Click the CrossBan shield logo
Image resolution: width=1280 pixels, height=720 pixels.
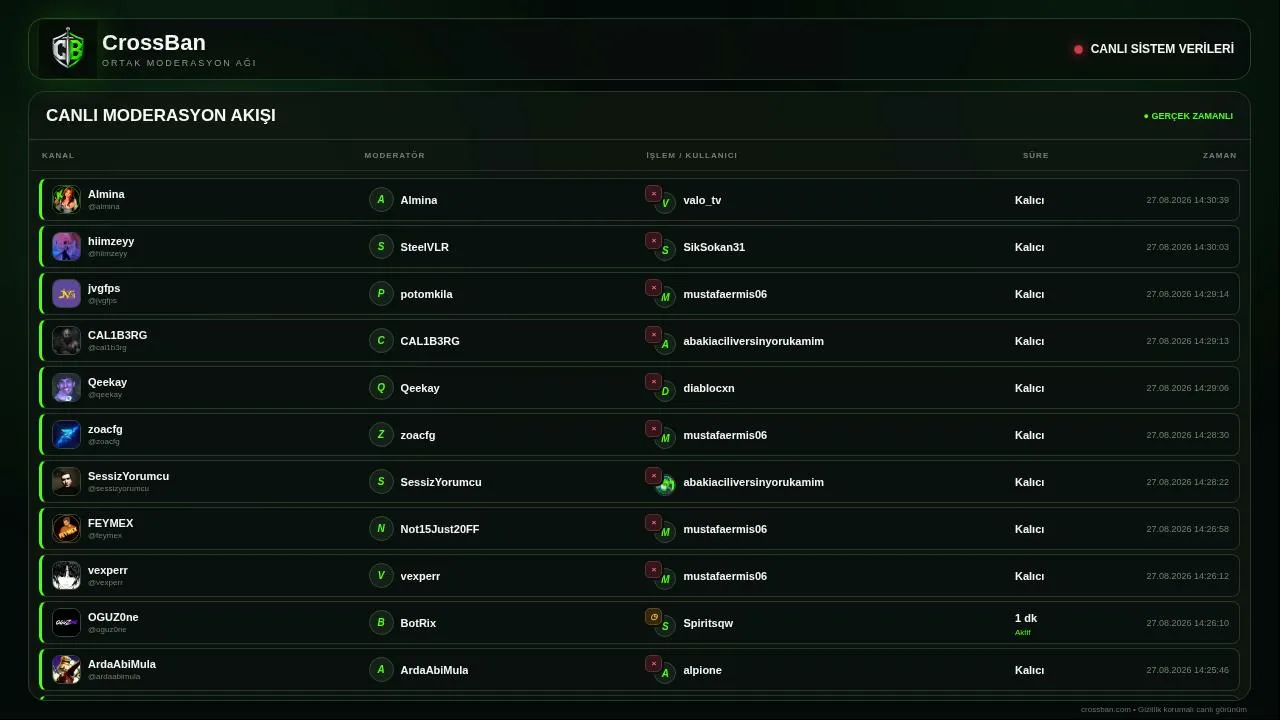68,49
